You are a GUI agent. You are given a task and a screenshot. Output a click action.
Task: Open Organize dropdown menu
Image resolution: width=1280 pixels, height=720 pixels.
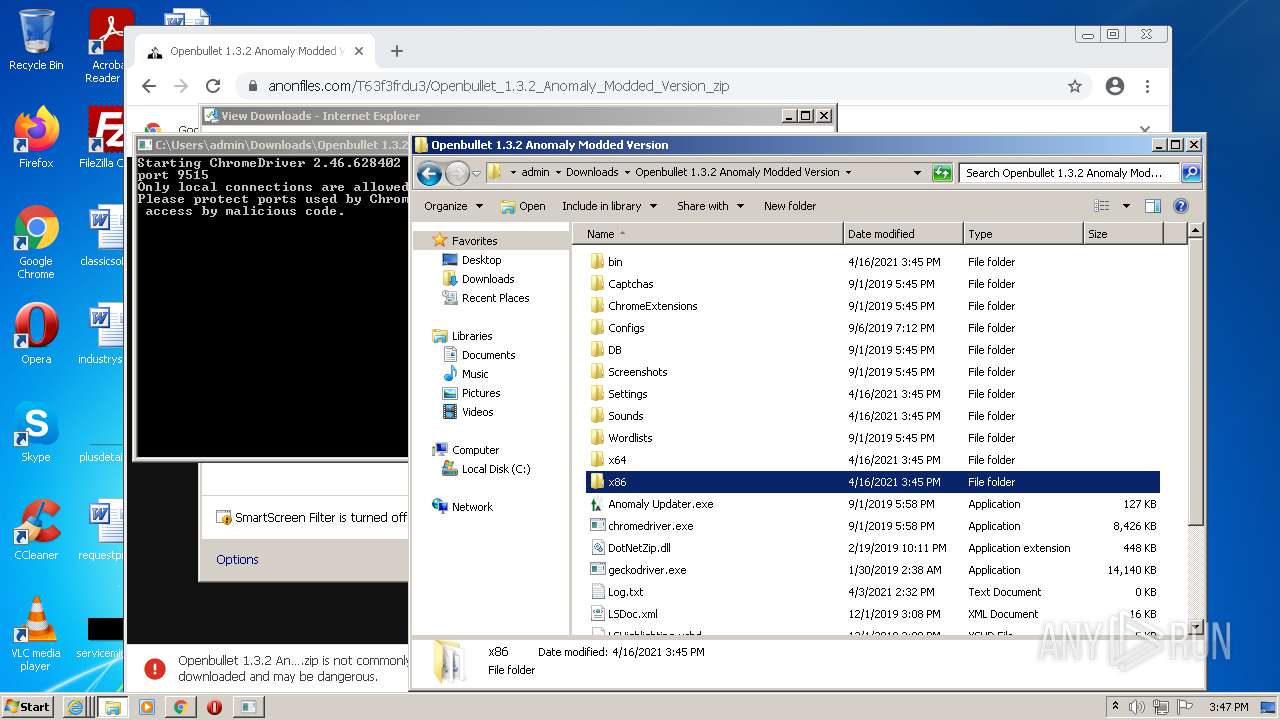(453, 206)
